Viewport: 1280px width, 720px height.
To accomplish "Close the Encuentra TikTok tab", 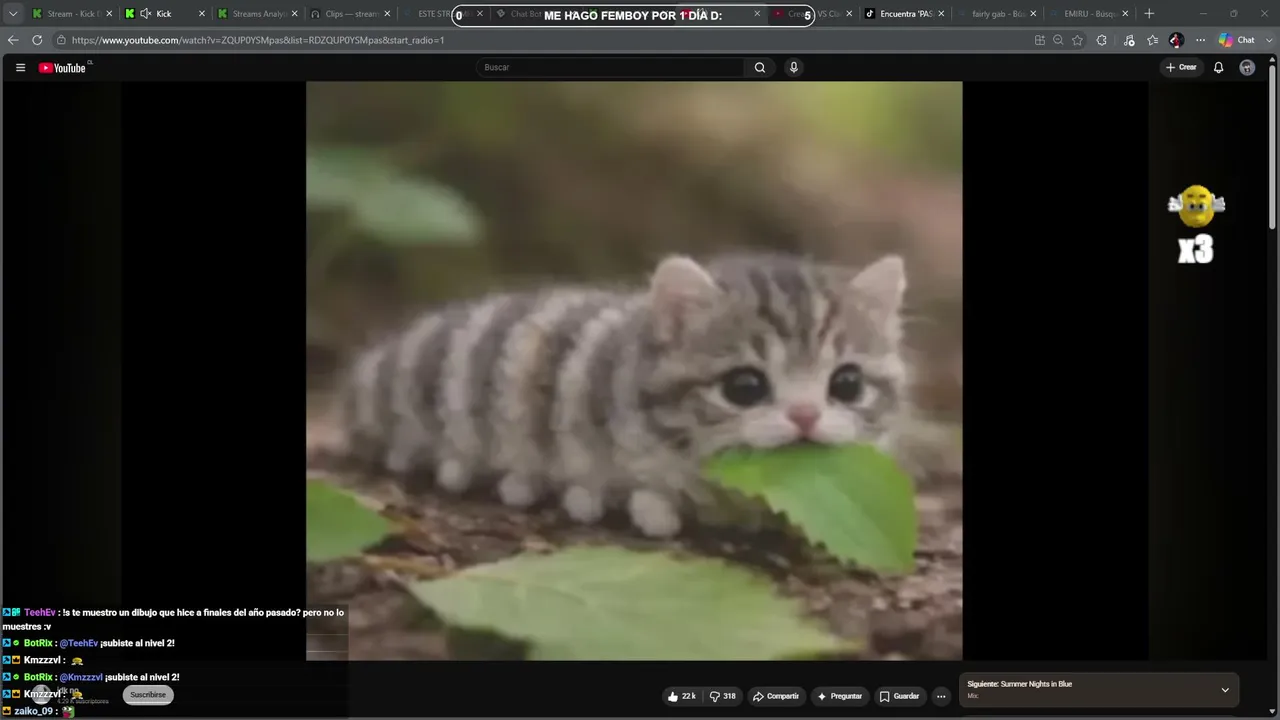I will [x=940, y=14].
